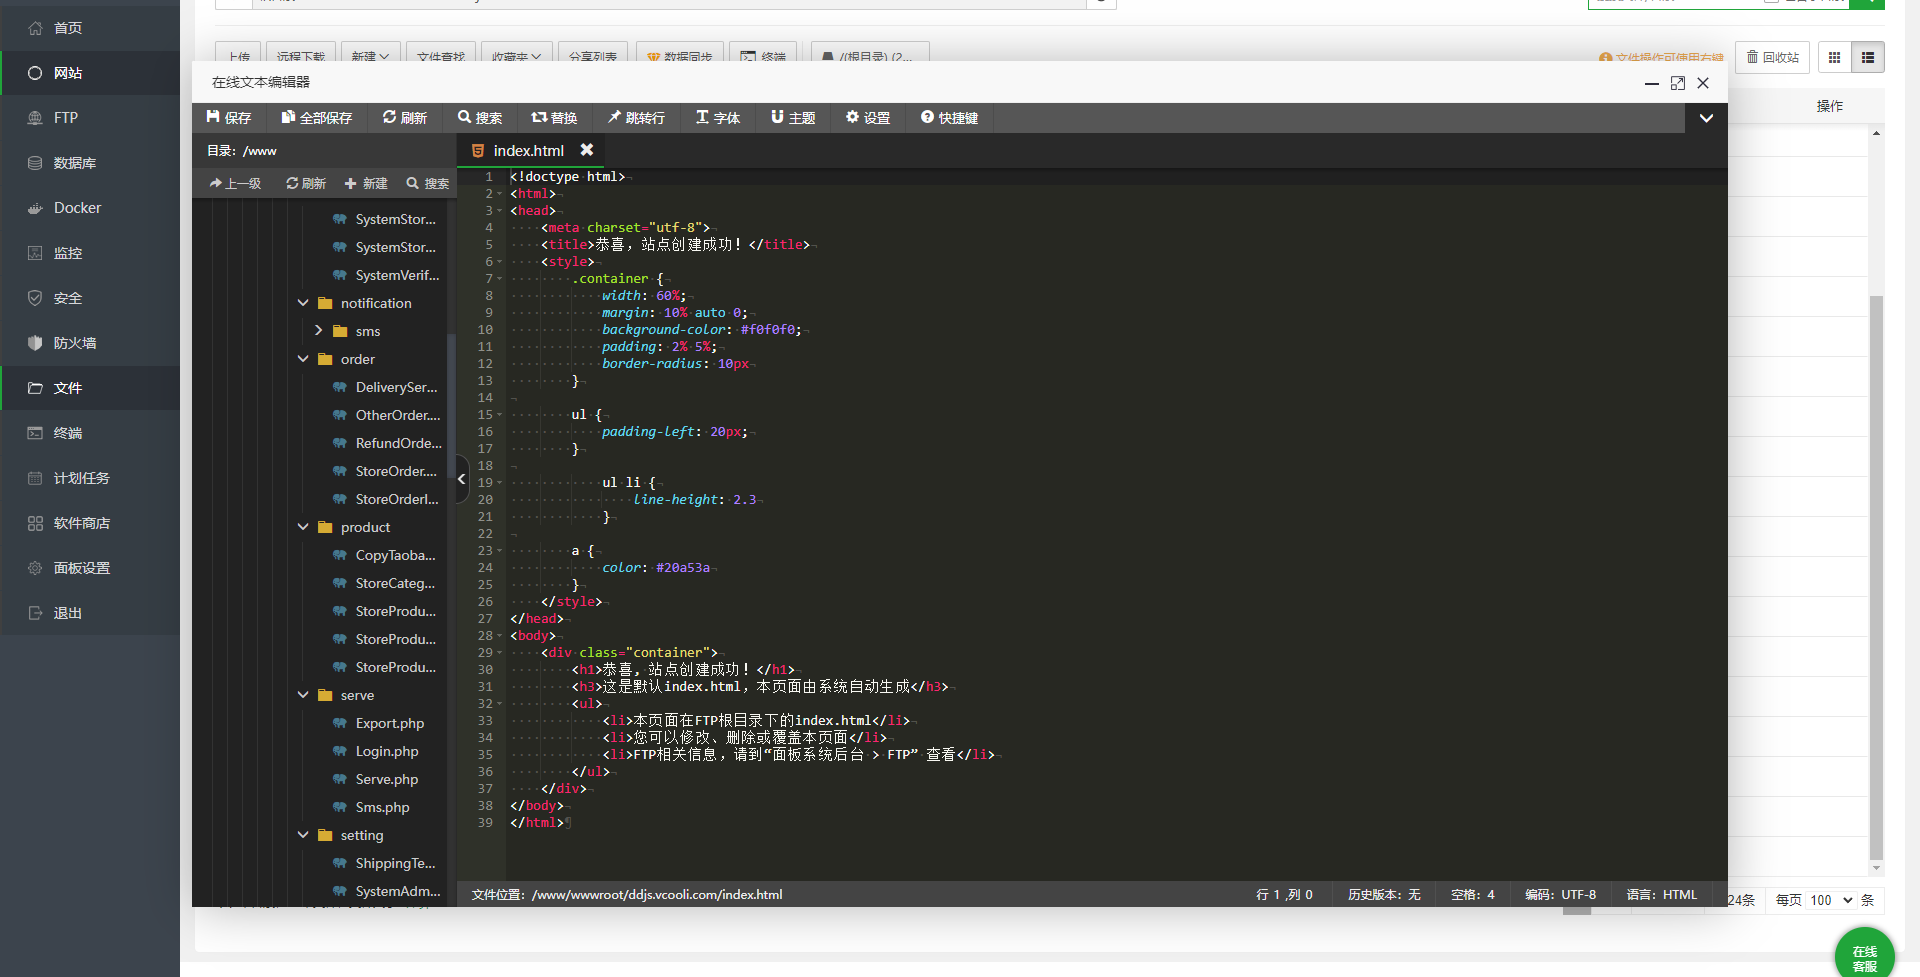Switch to index.html tab
The image size is (1920, 977).
(x=528, y=151)
